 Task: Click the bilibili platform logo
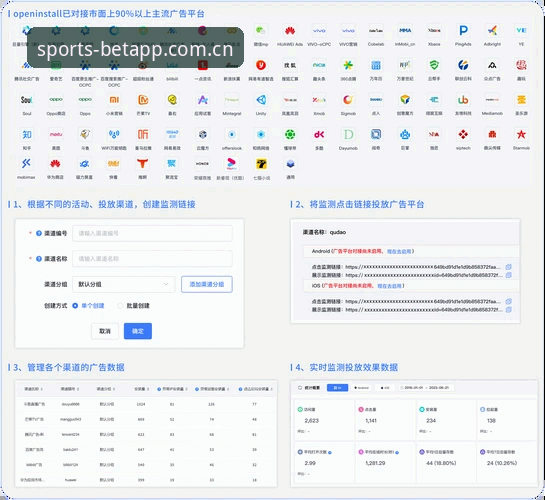click(x=172, y=66)
